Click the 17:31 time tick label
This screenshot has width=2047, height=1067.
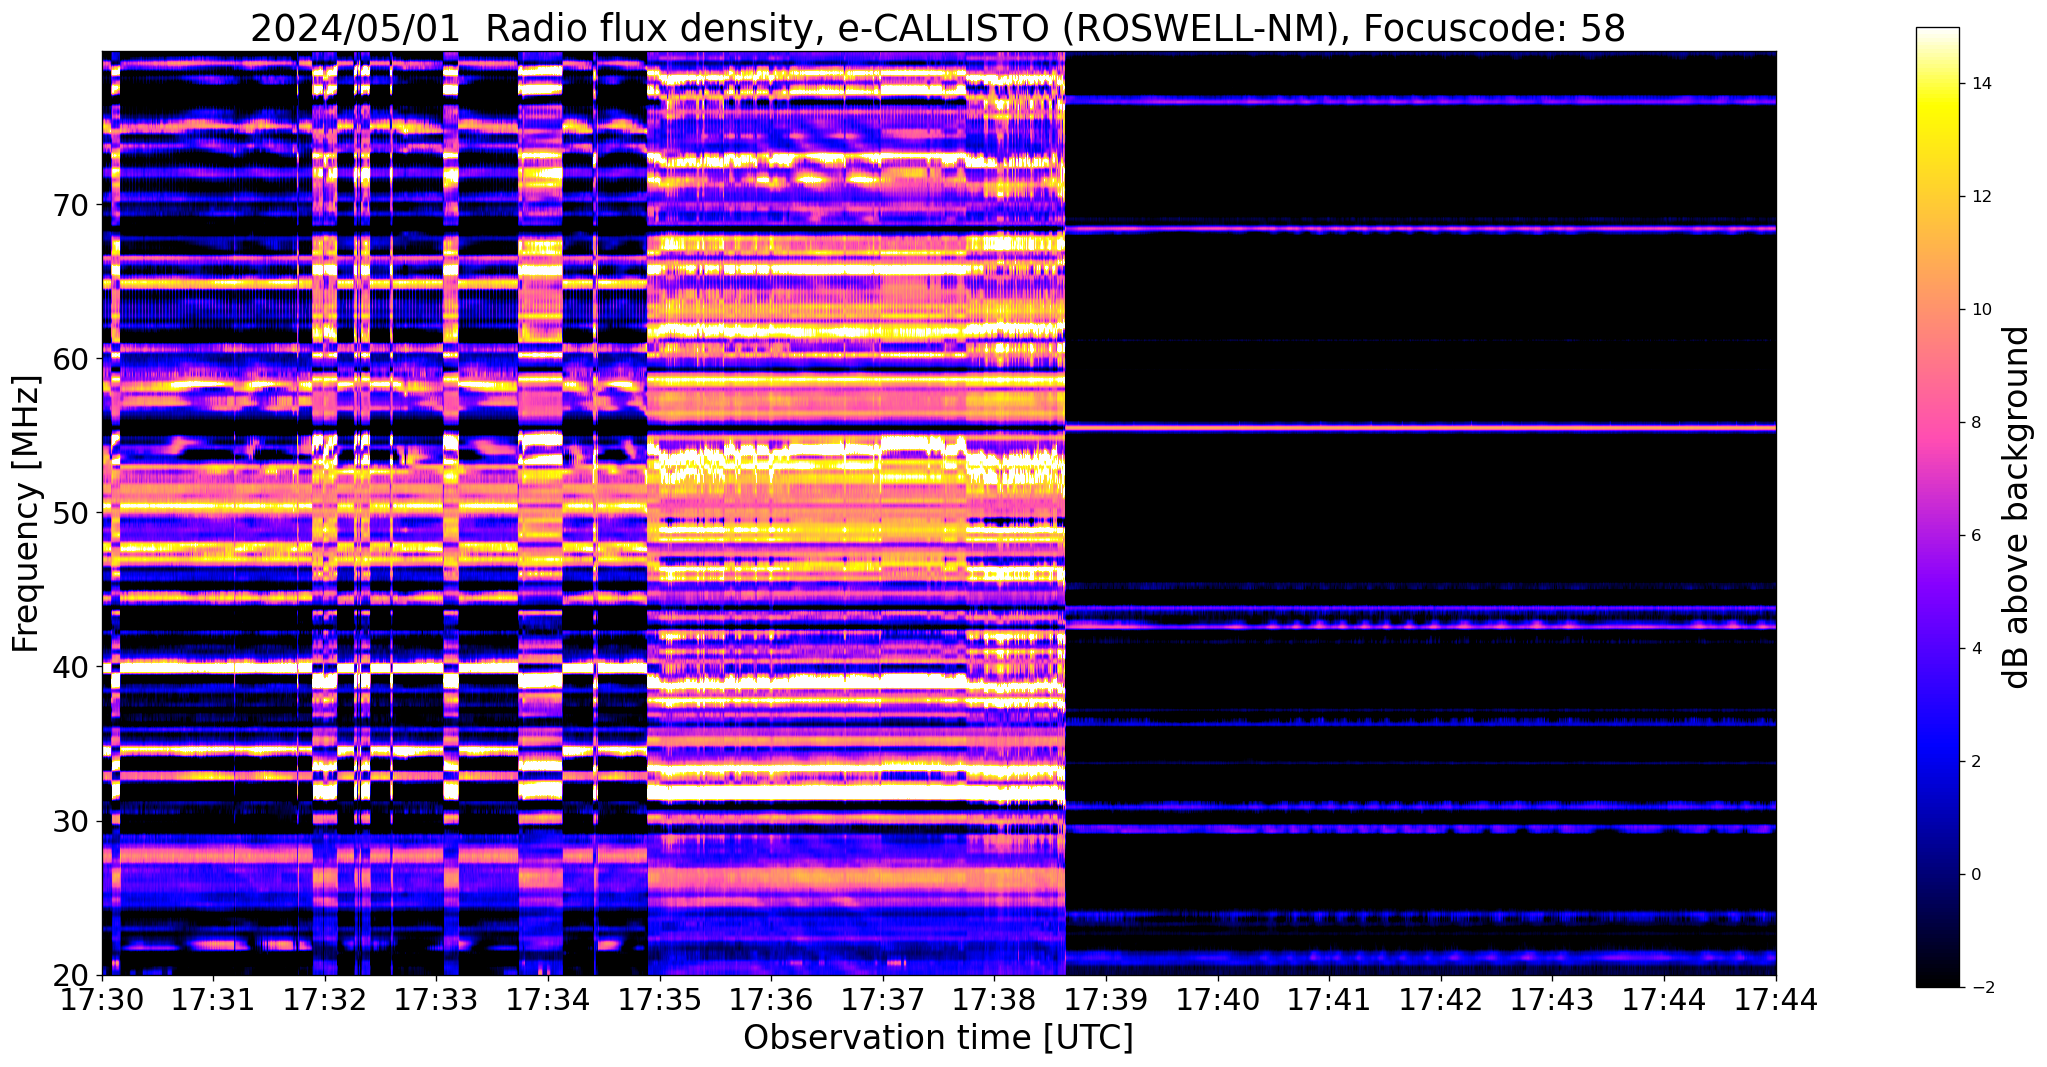point(213,999)
